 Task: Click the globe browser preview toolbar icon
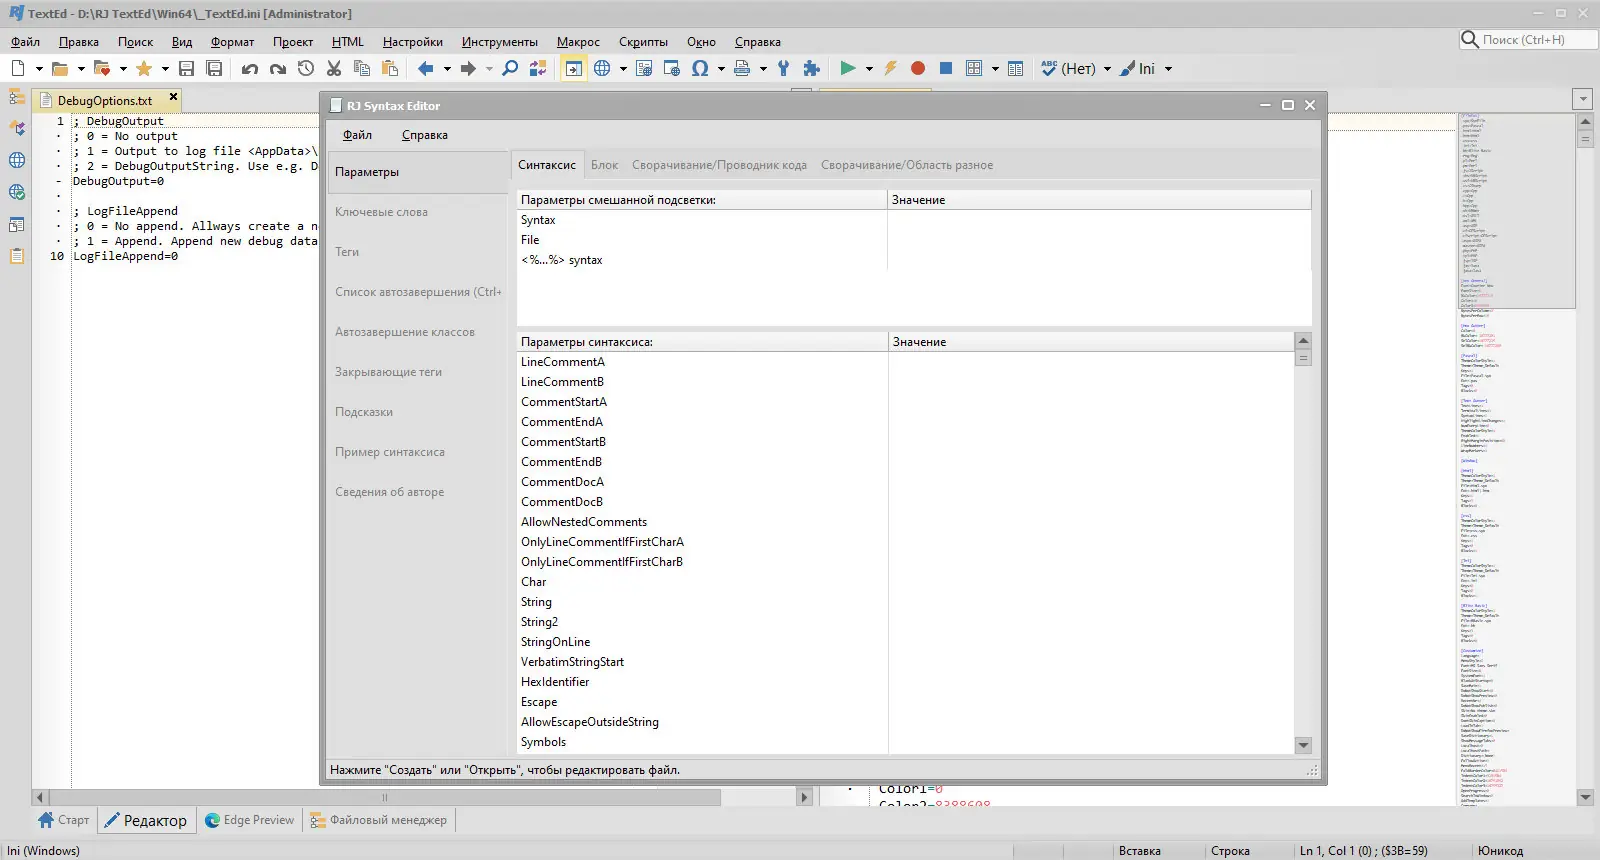click(602, 68)
